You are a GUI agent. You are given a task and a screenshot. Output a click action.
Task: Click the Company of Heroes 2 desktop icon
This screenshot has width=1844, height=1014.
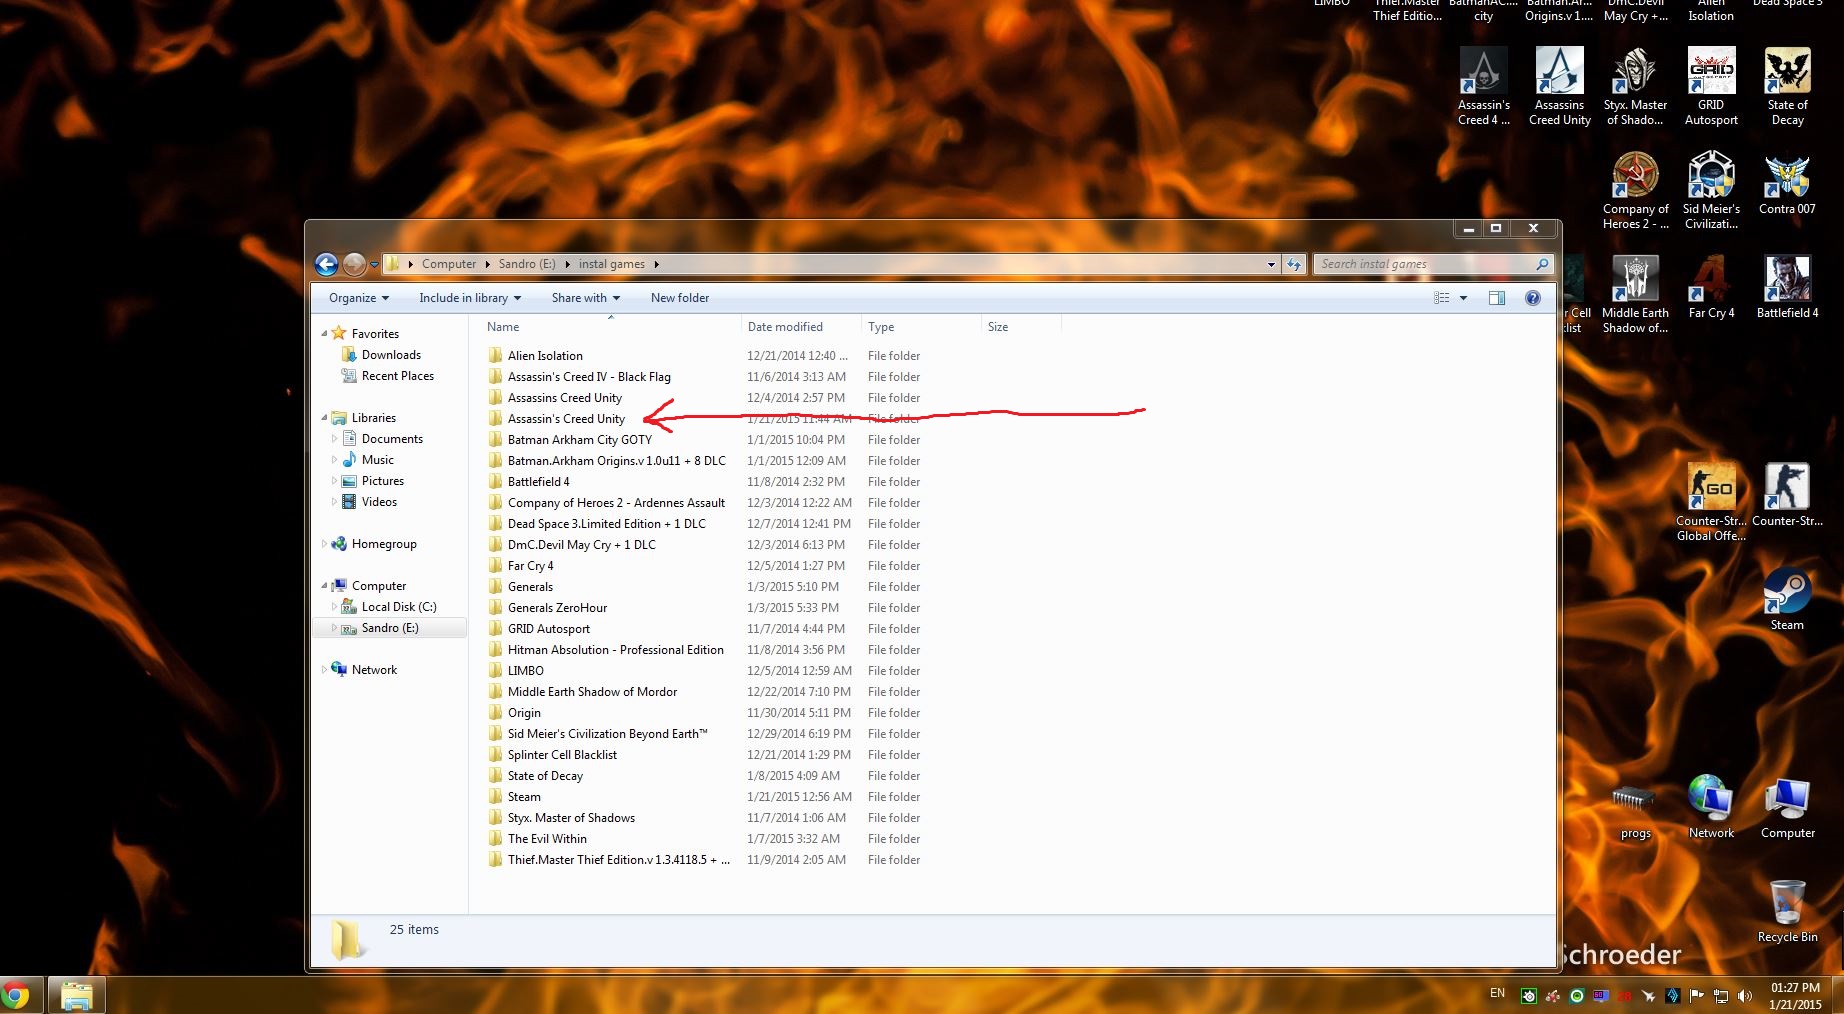tap(1635, 191)
